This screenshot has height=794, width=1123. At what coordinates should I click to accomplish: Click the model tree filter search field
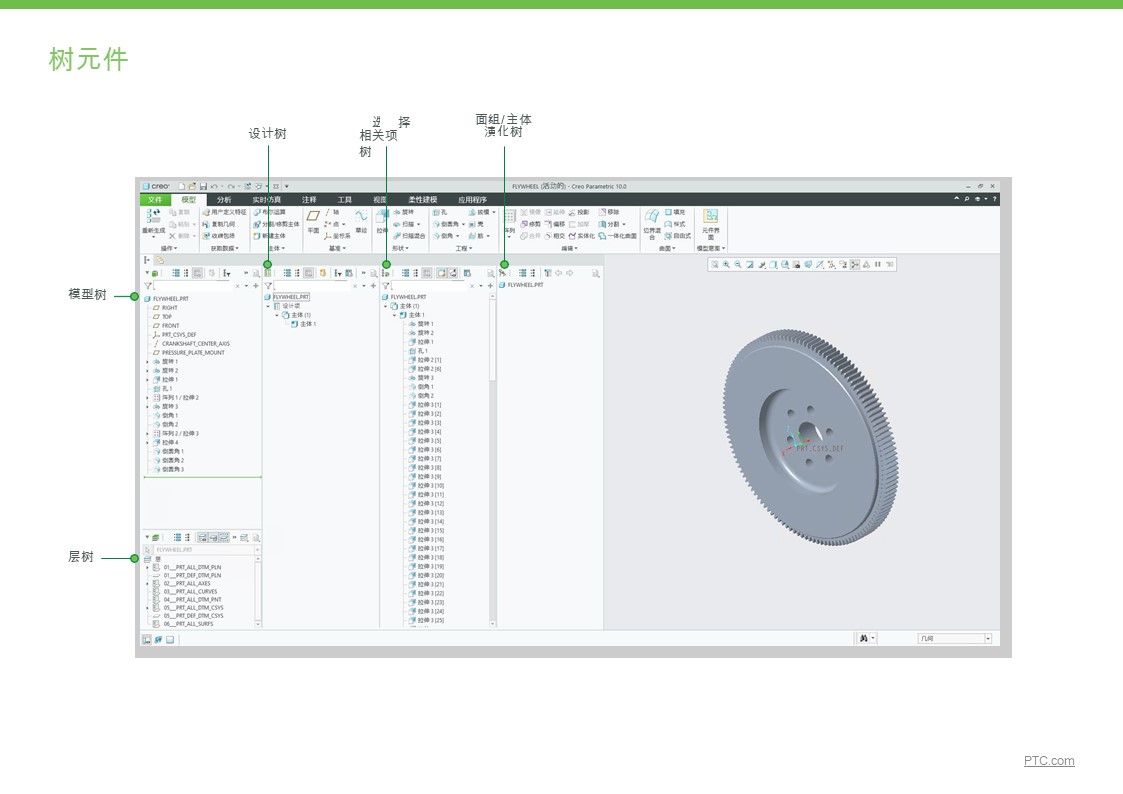click(193, 286)
